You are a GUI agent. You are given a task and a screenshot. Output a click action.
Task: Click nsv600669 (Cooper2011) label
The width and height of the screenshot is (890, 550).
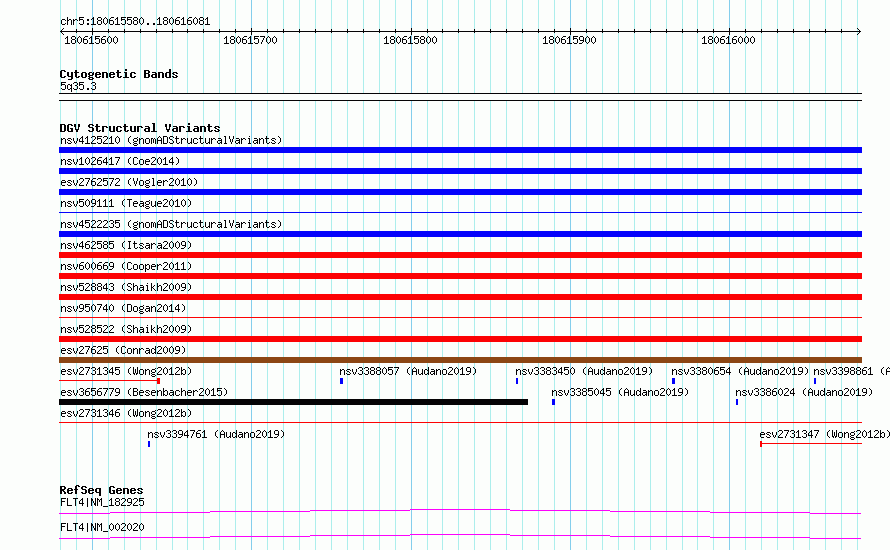126,266
